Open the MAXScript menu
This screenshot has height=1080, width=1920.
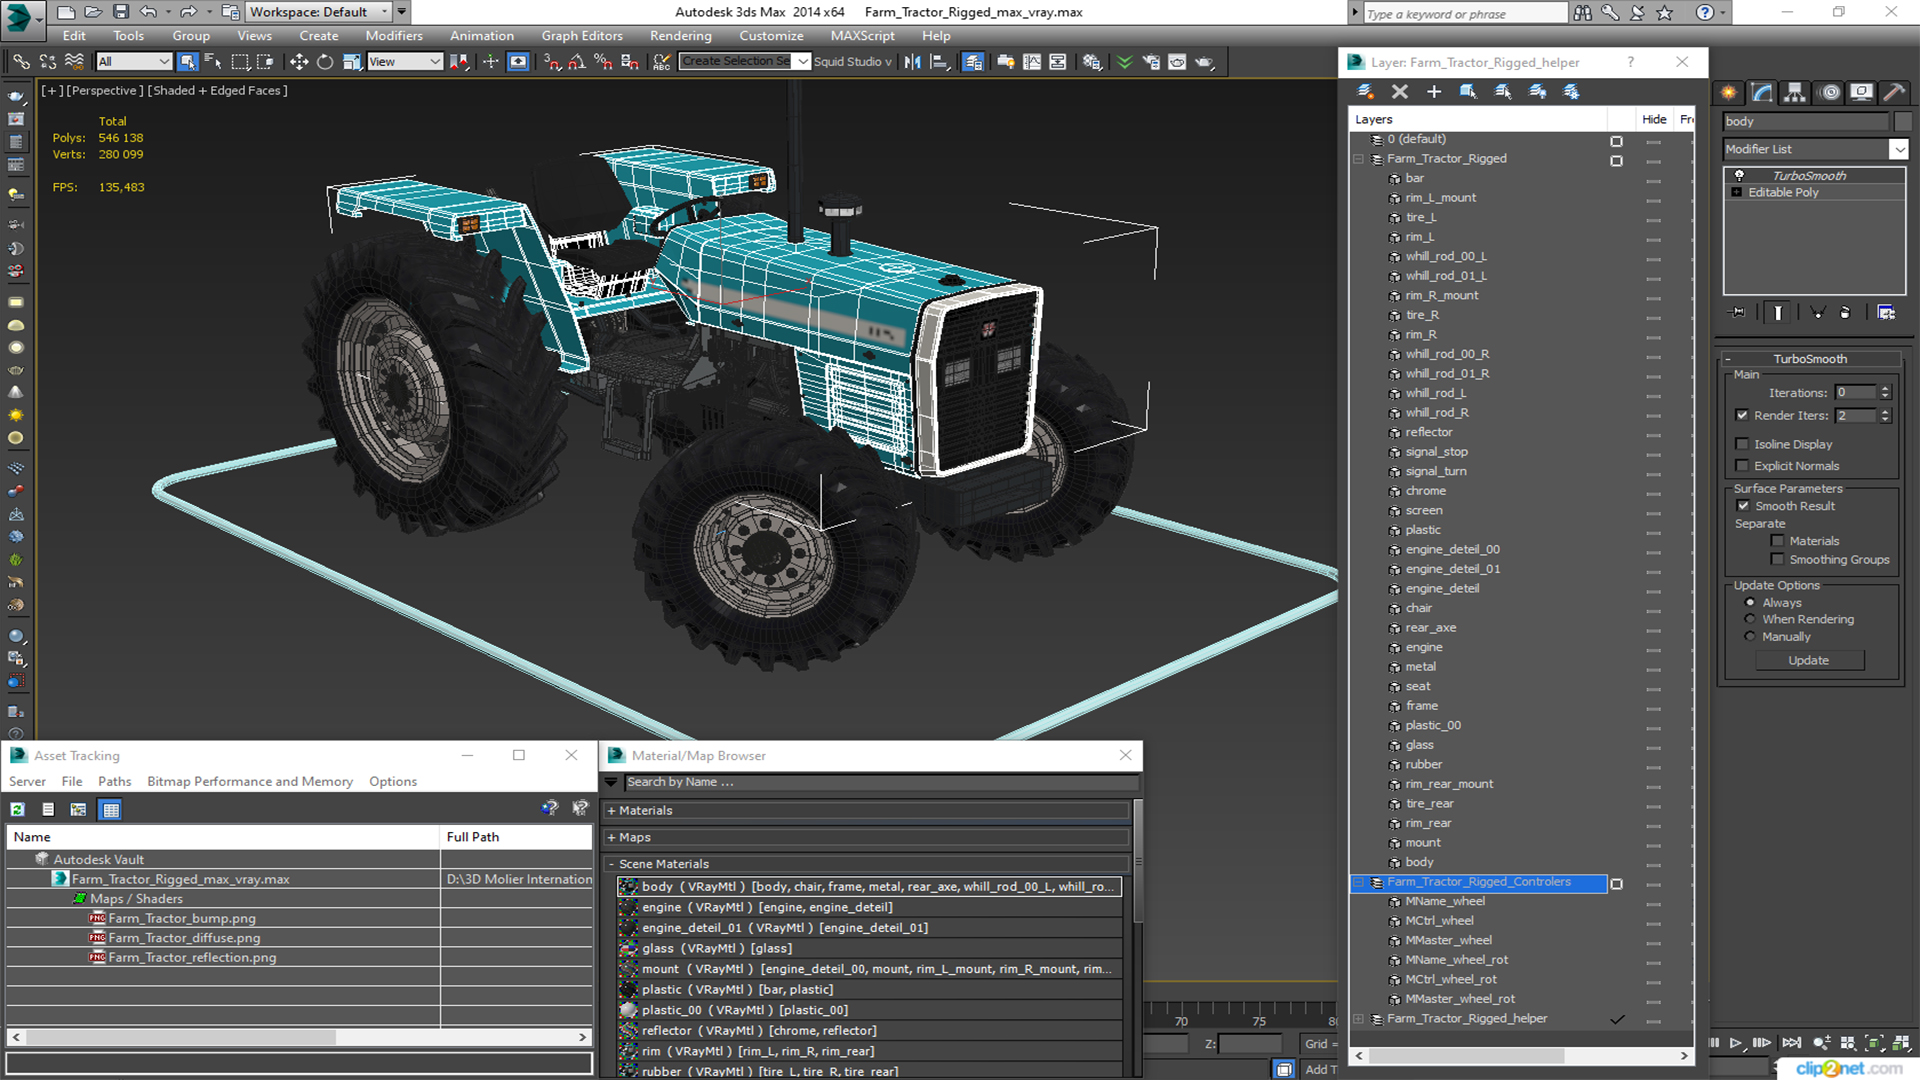pos(863,36)
